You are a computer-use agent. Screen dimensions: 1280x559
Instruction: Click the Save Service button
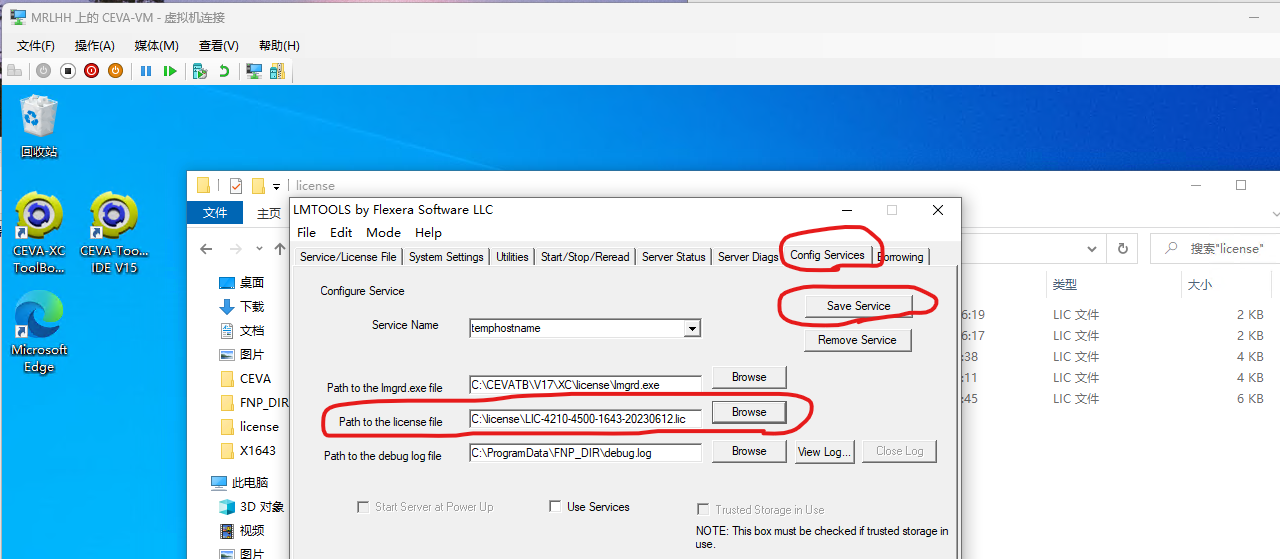pos(858,306)
